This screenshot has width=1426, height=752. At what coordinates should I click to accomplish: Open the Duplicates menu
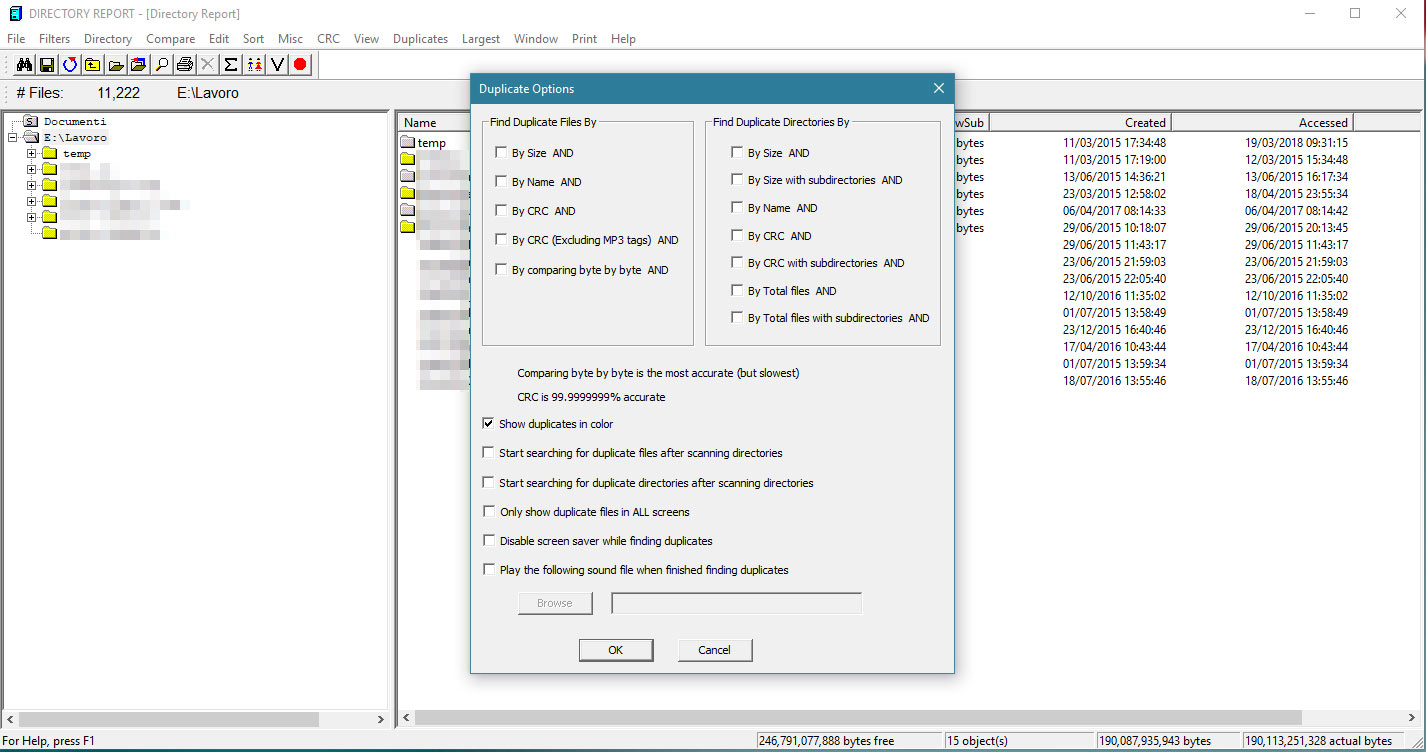click(x=420, y=39)
